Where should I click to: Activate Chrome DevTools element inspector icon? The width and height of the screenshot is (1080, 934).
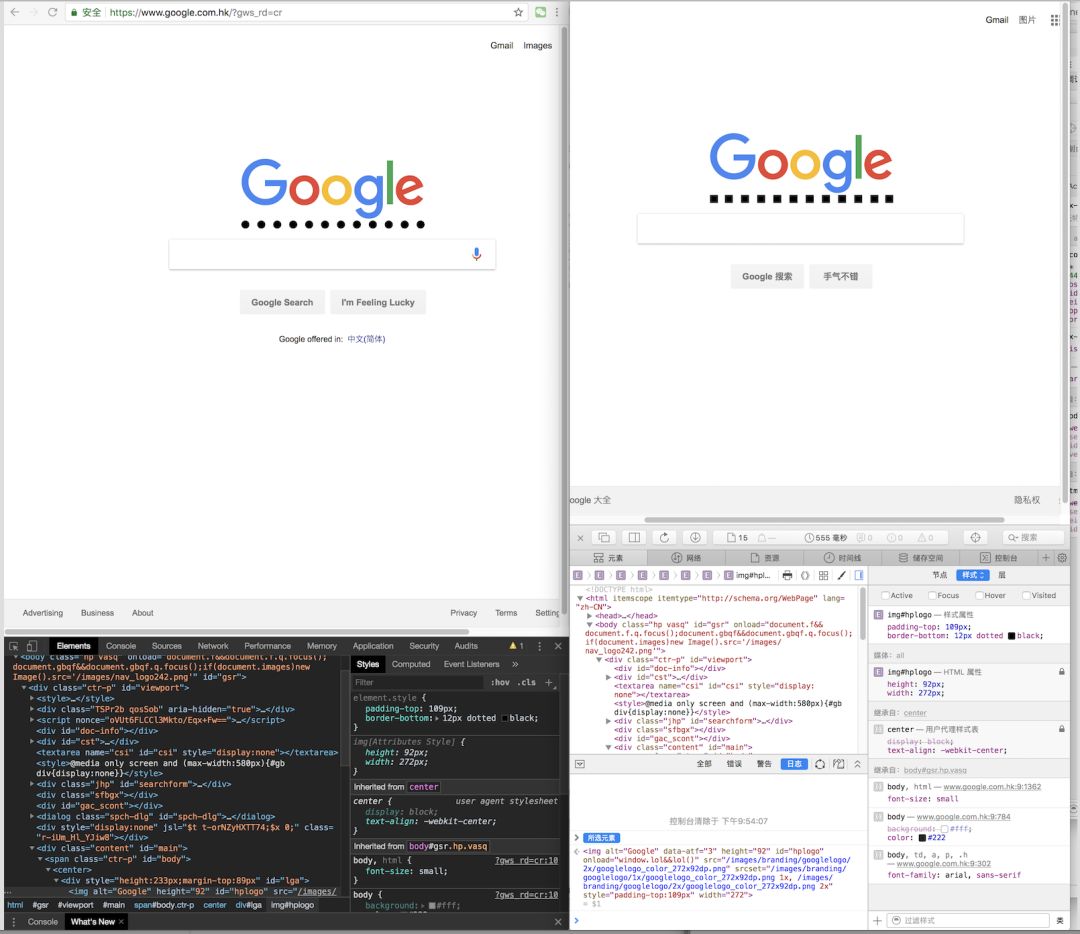[x=14, y=646]
